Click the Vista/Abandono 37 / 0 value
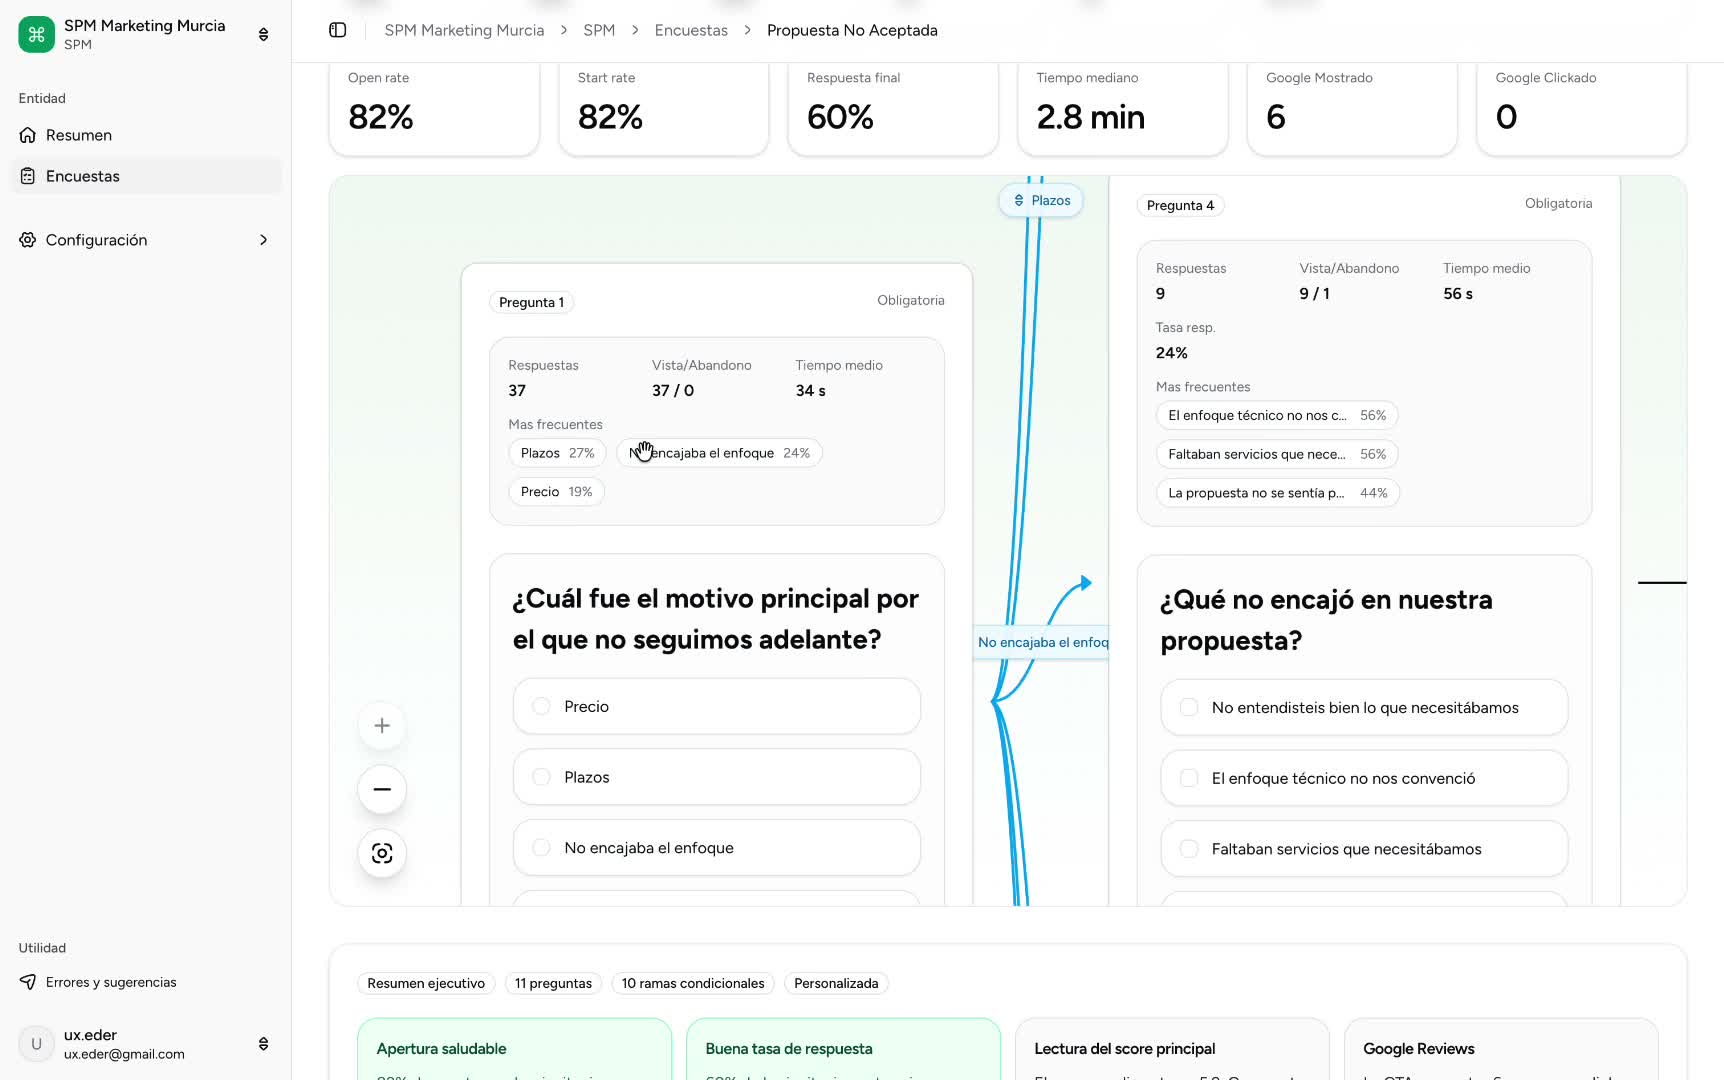 [673, 391]
